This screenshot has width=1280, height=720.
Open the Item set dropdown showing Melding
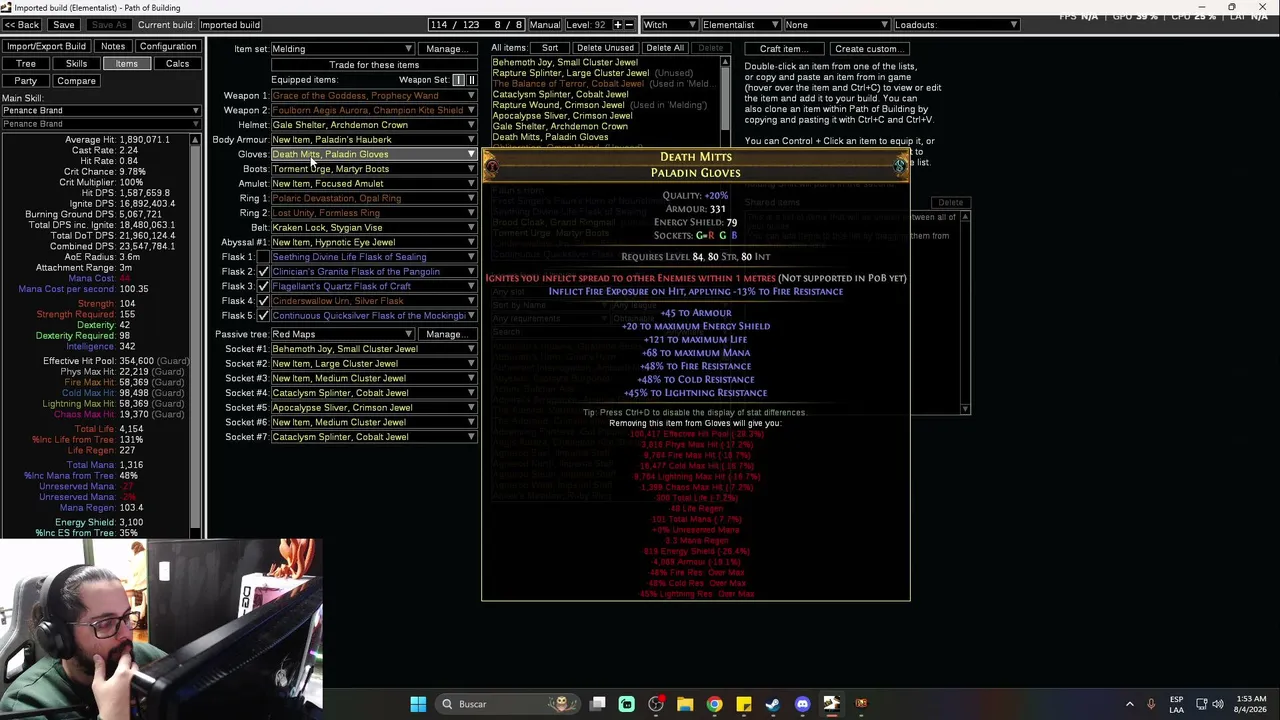click(342, 49)
